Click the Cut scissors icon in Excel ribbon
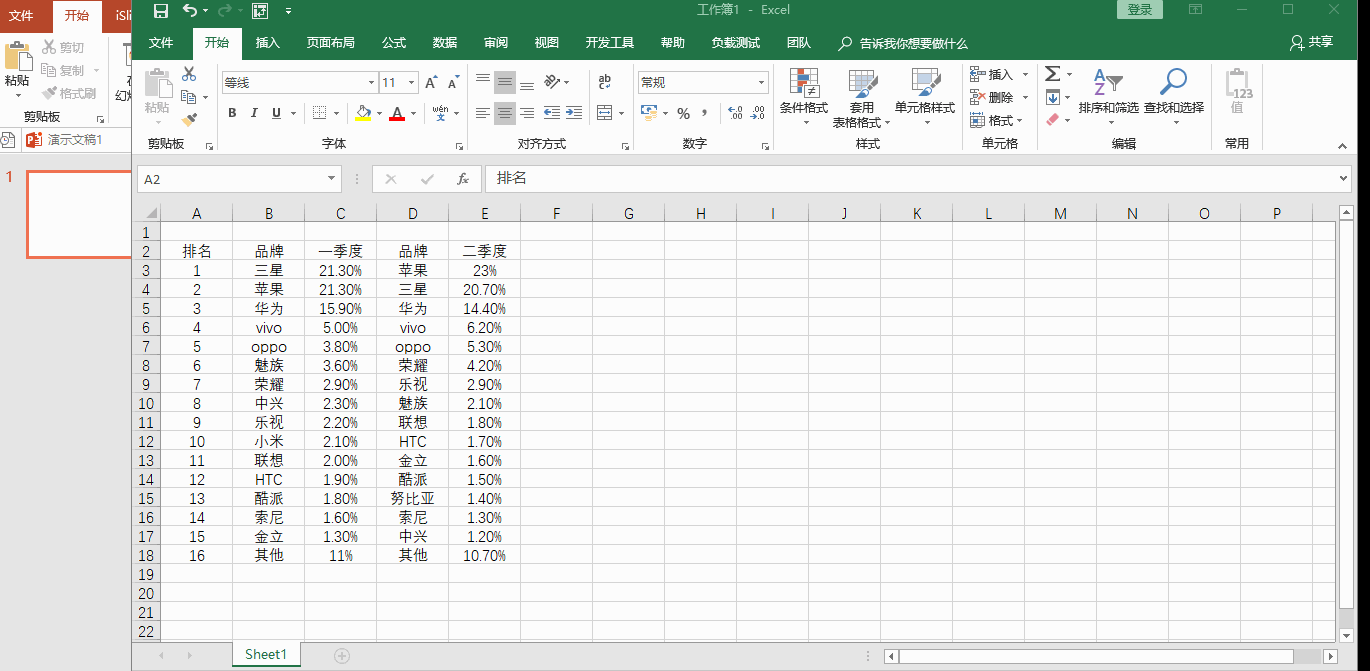The image size is (1370, 671). point(189,74)
